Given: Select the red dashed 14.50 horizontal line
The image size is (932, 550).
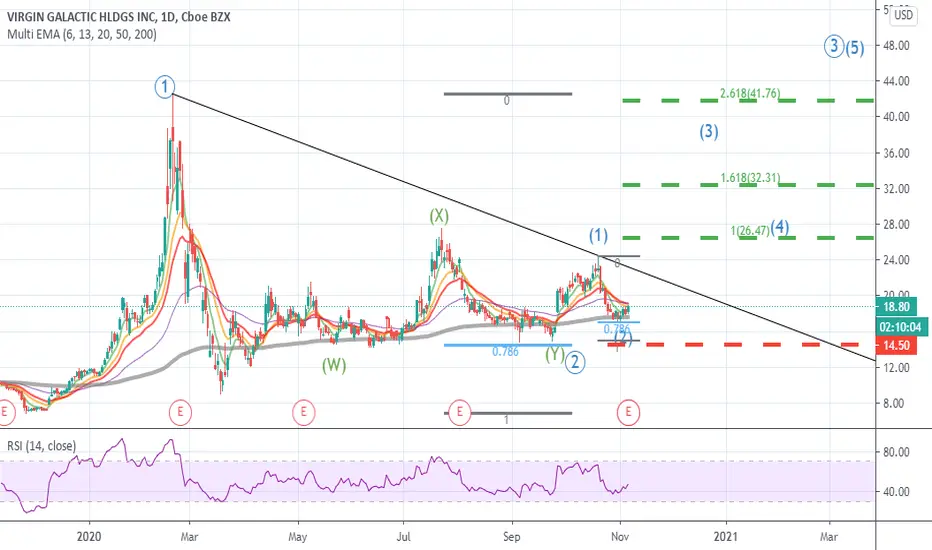Looking at the screenshot, I should tap(733, 344).
